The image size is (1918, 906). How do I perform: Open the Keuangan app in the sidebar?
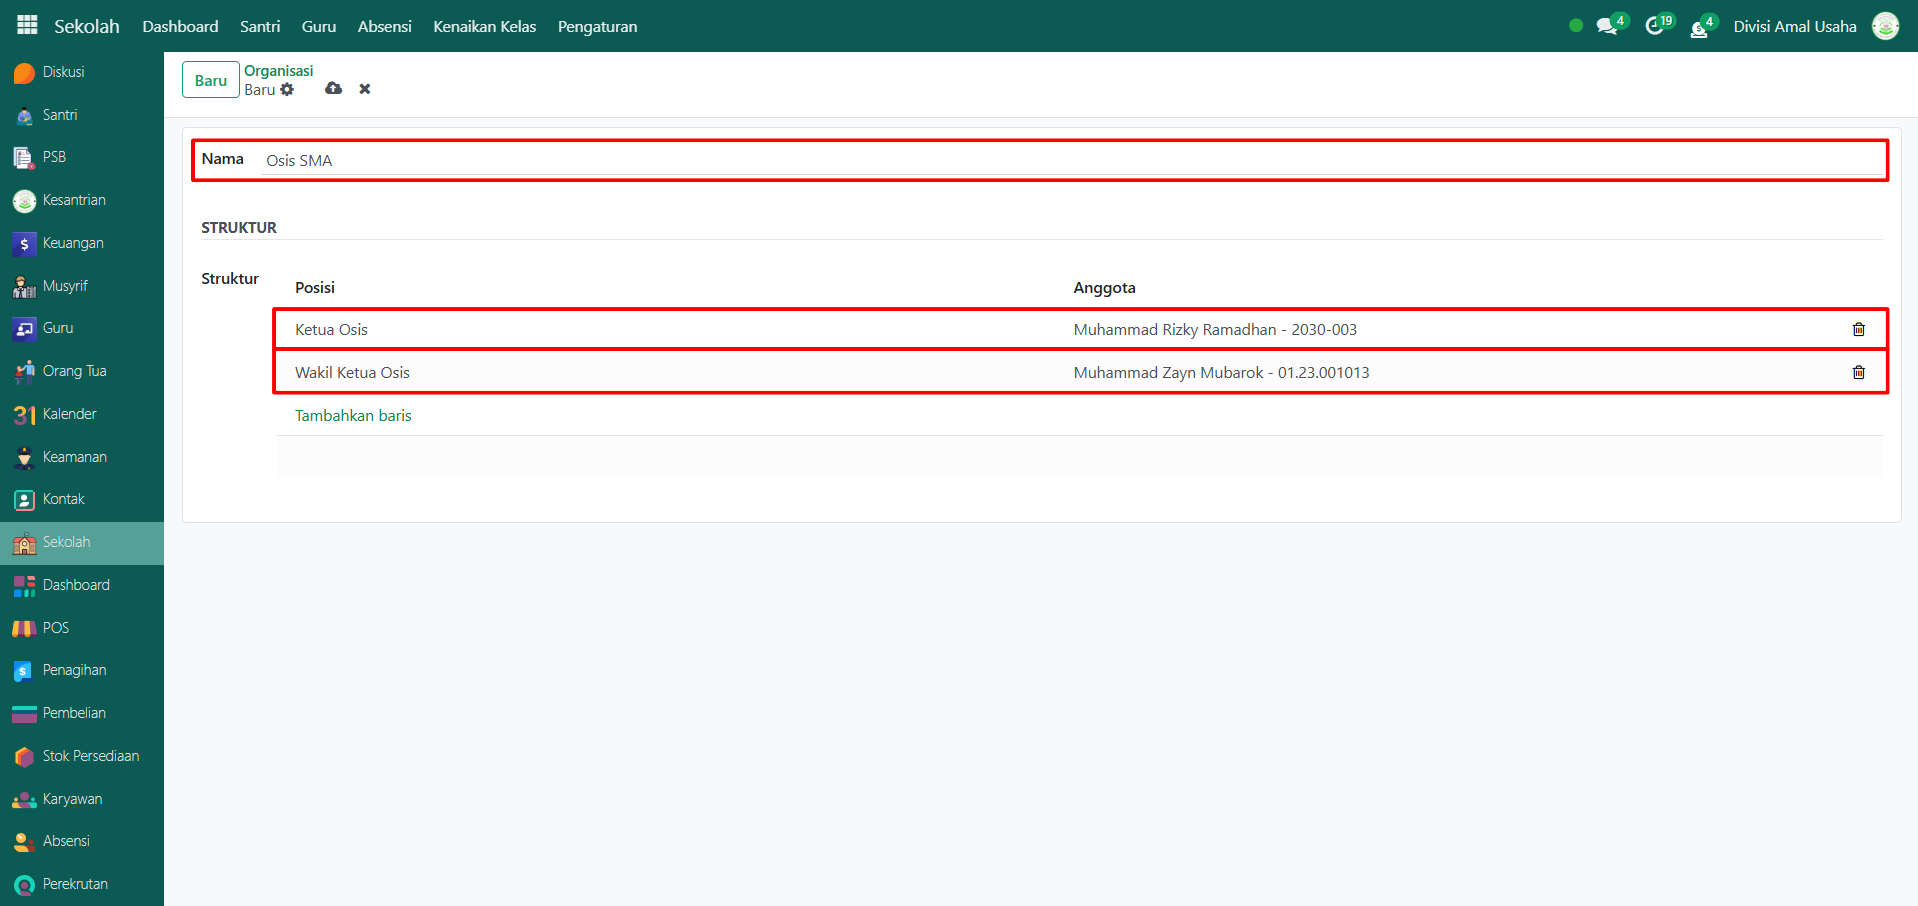click(x=73, y=243)
